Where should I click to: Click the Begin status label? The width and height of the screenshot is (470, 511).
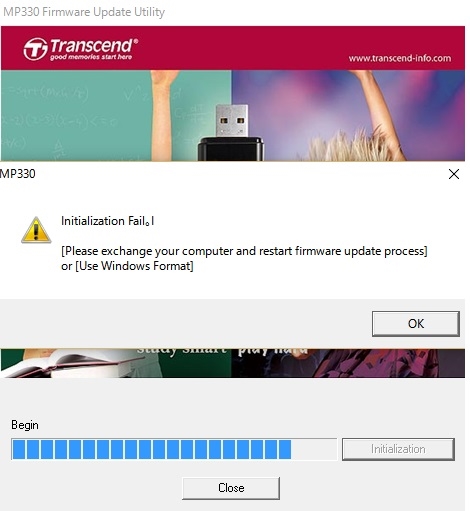pos(25,425)
